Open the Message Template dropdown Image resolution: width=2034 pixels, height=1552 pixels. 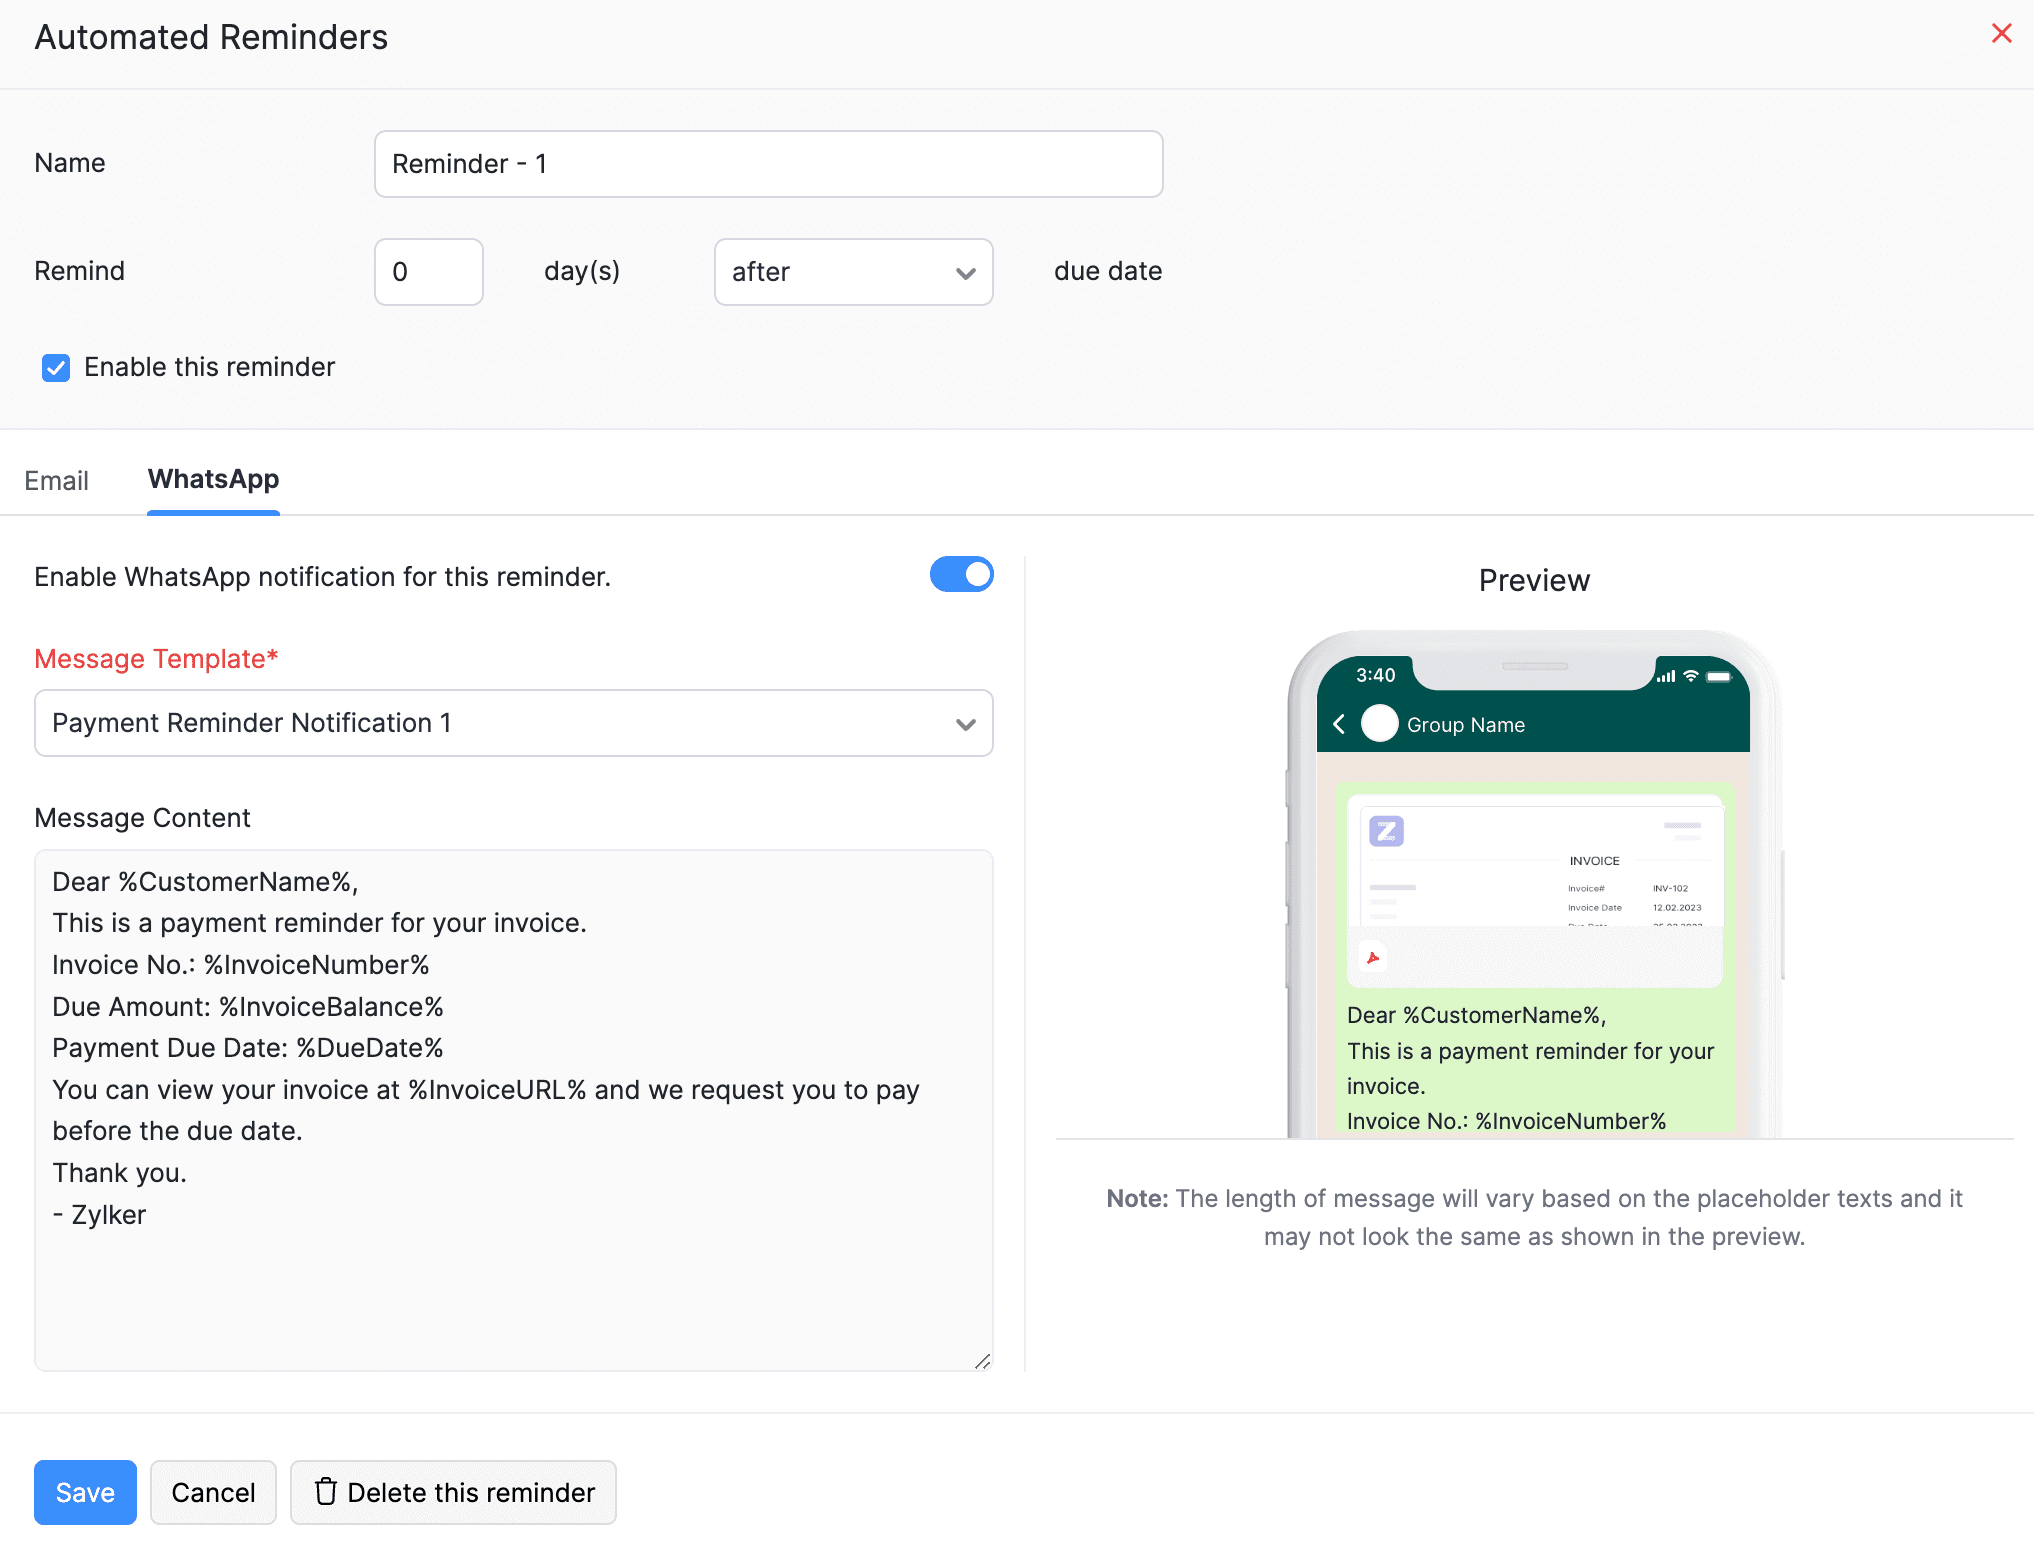point(513,722)
